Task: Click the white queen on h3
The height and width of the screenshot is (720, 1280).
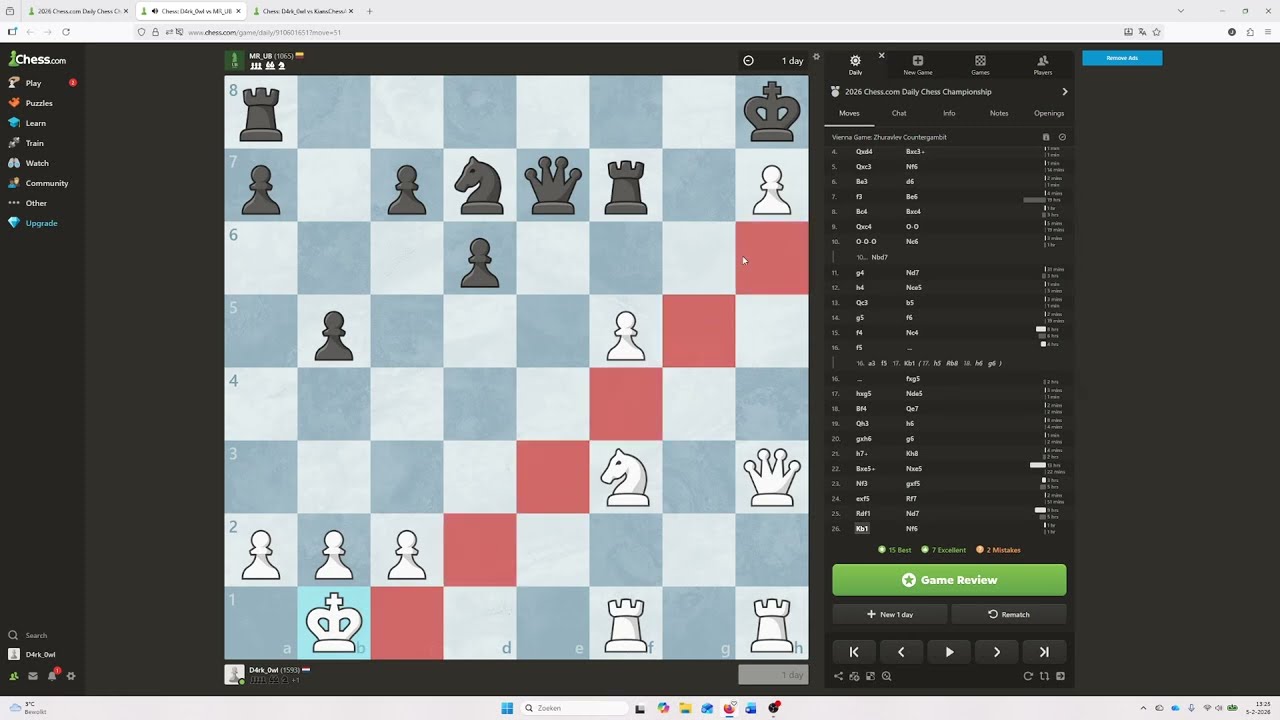Action: pyautogui.click(x=772, y=477)
